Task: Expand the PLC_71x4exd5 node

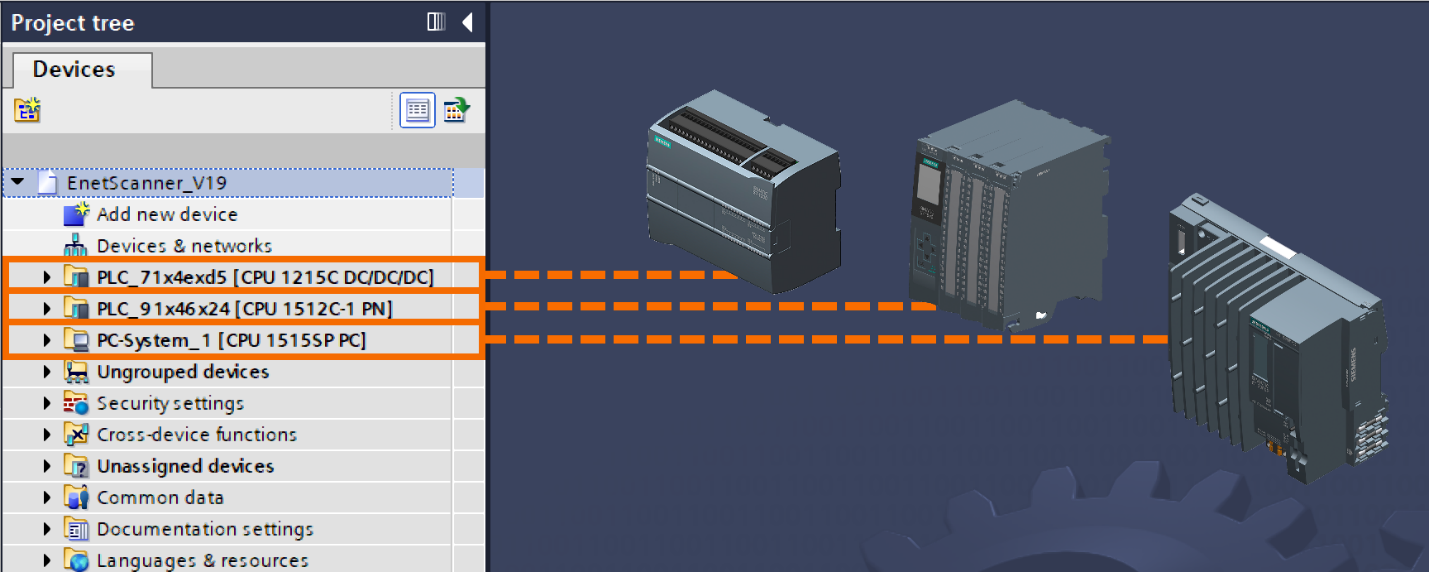Action: pos(46,277)
